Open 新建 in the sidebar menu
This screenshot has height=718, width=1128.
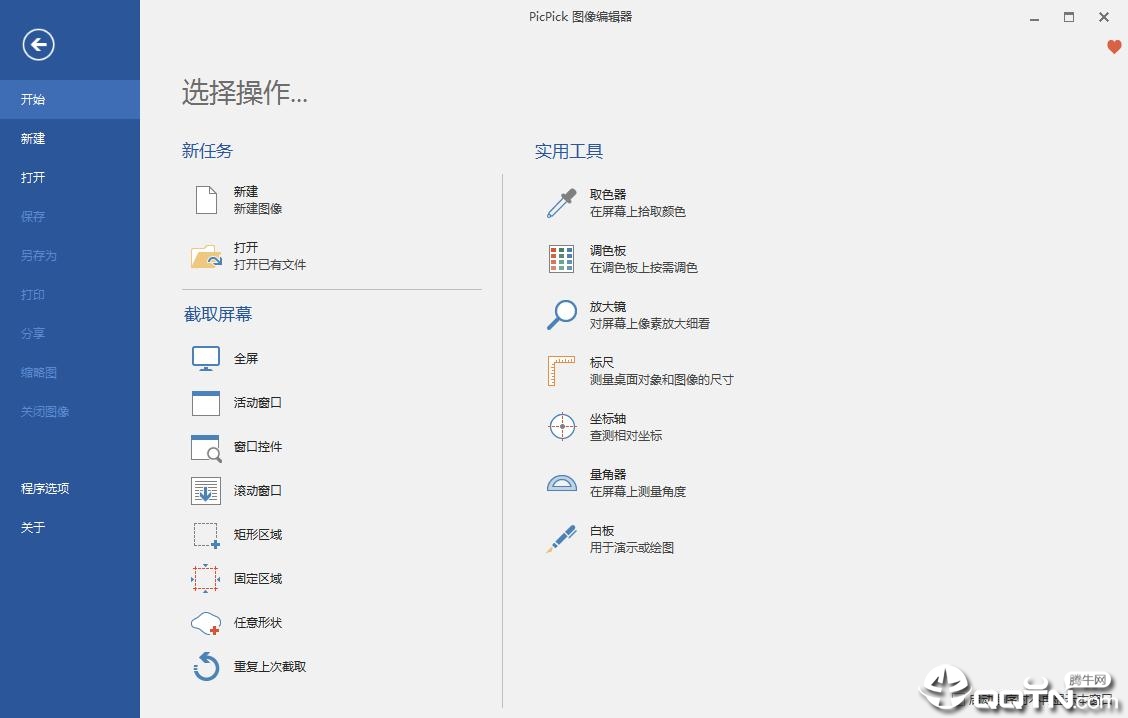coord(33,138)
